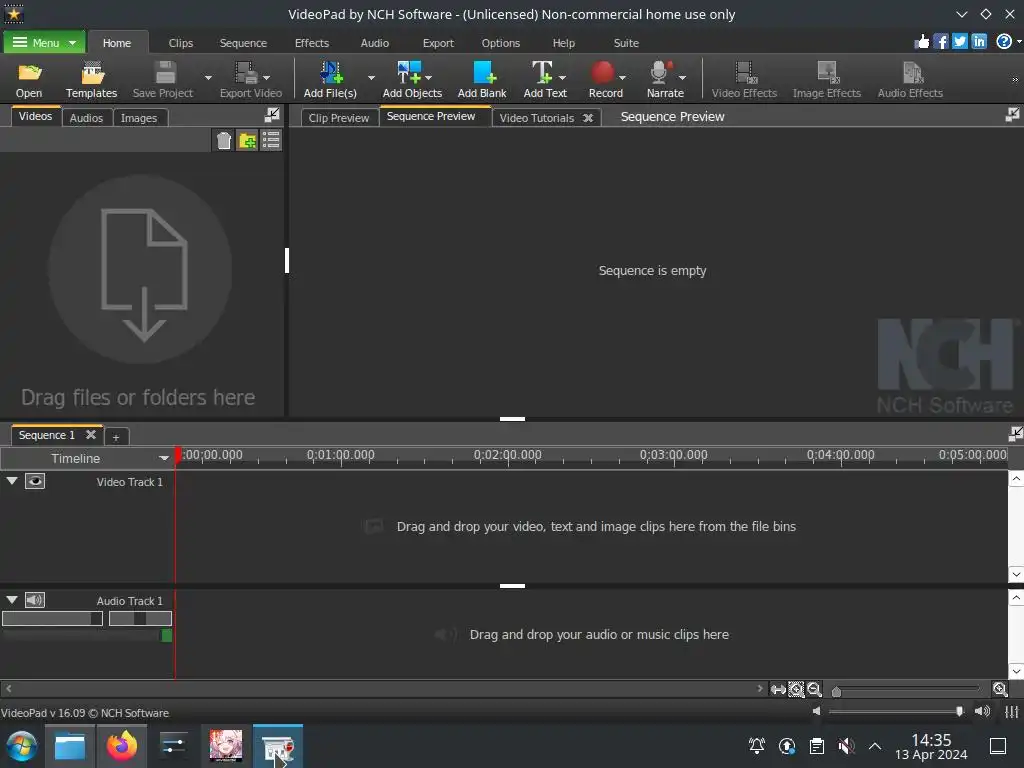1024x768 pixels.
Task: Open the Options ribbon tab
Action: (501, 43)
